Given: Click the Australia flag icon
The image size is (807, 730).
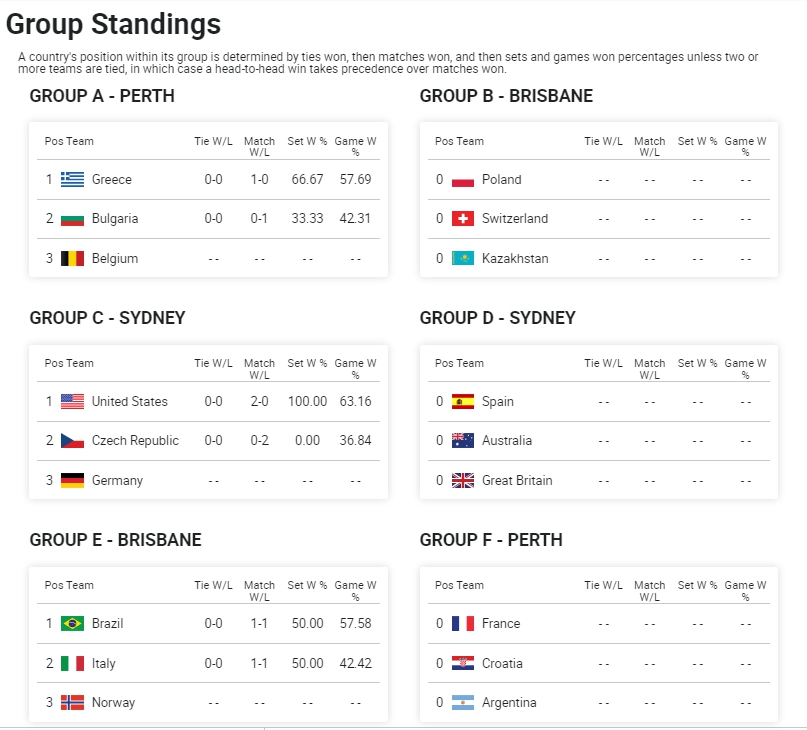Looking at the screenshot, I should tap(462, 441).
